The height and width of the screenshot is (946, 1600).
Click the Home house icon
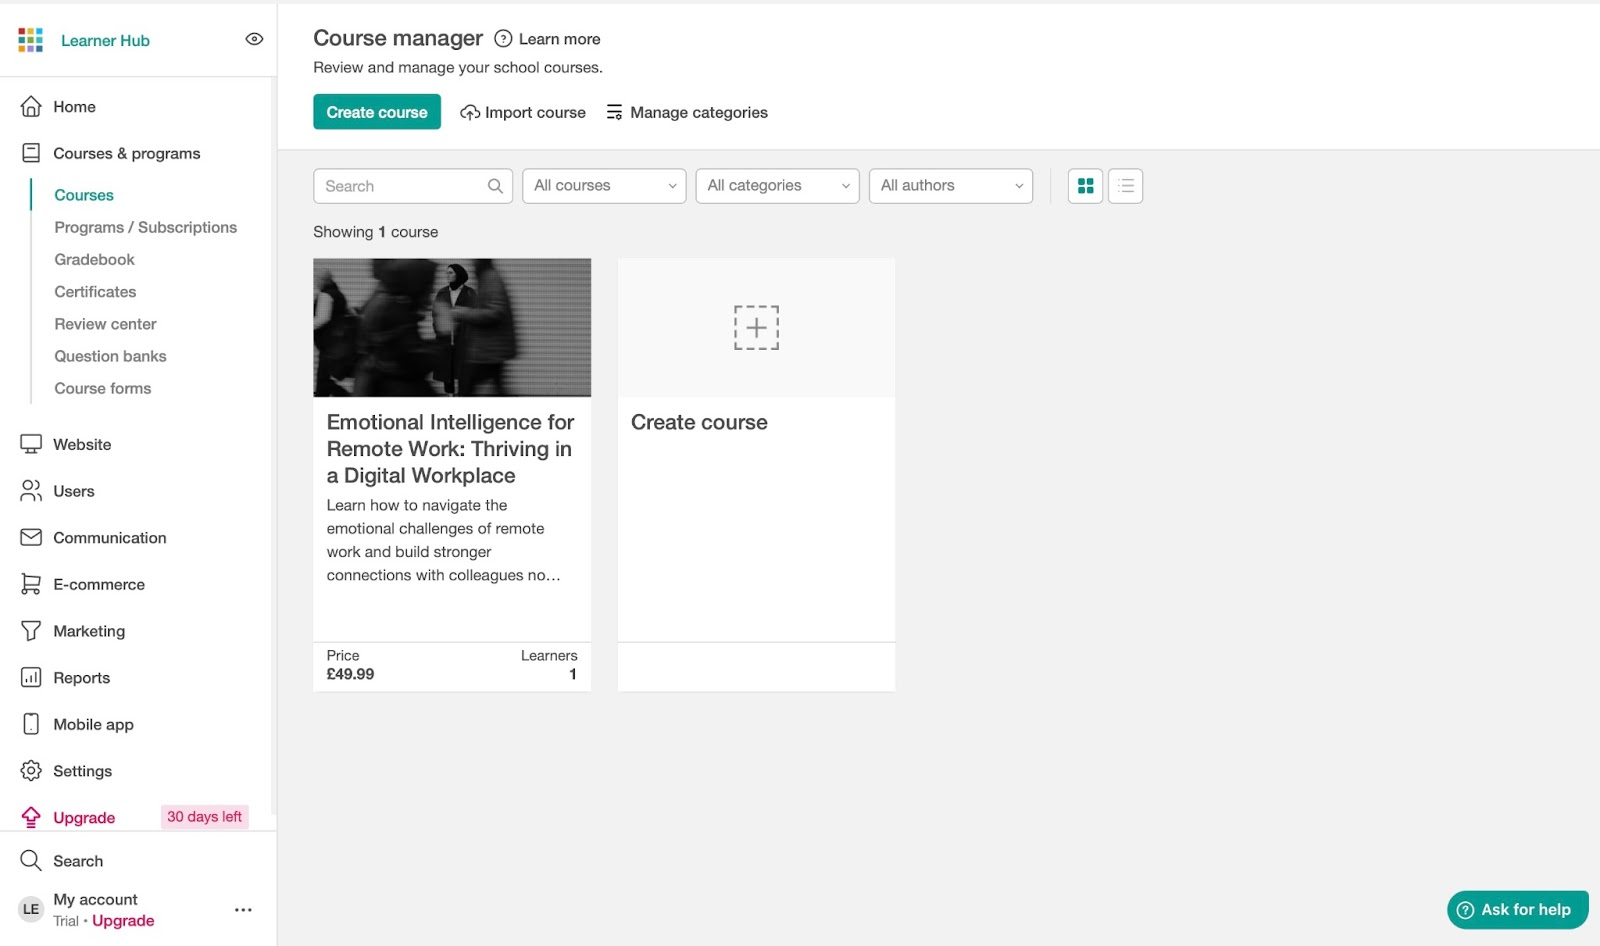pyautogui.click(x=31, y=106)
